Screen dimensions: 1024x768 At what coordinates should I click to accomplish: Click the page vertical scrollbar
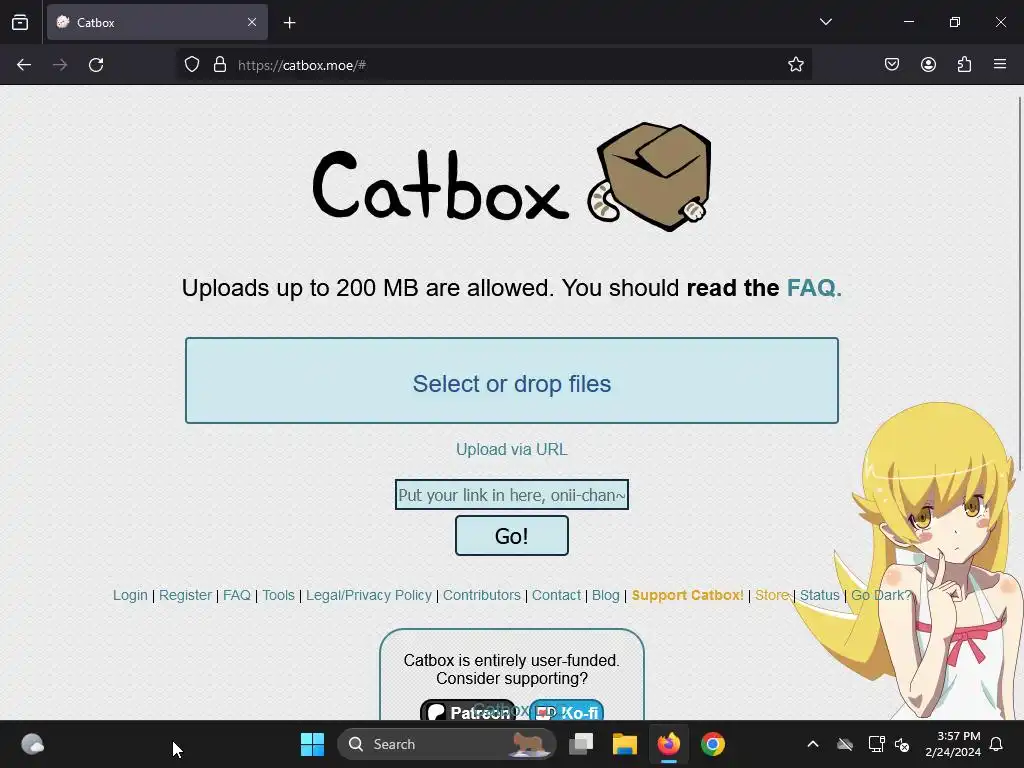click(x=1019, y=283)
